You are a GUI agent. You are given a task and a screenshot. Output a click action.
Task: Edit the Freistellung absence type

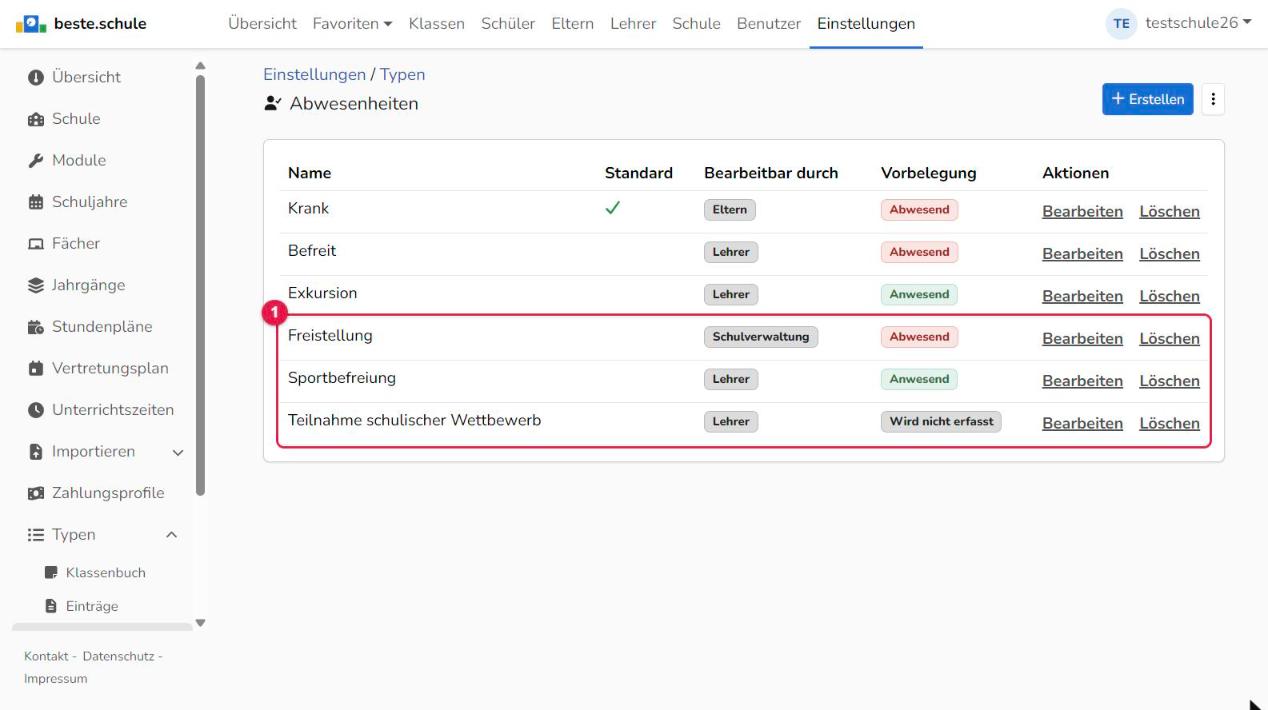[1082, 339]
